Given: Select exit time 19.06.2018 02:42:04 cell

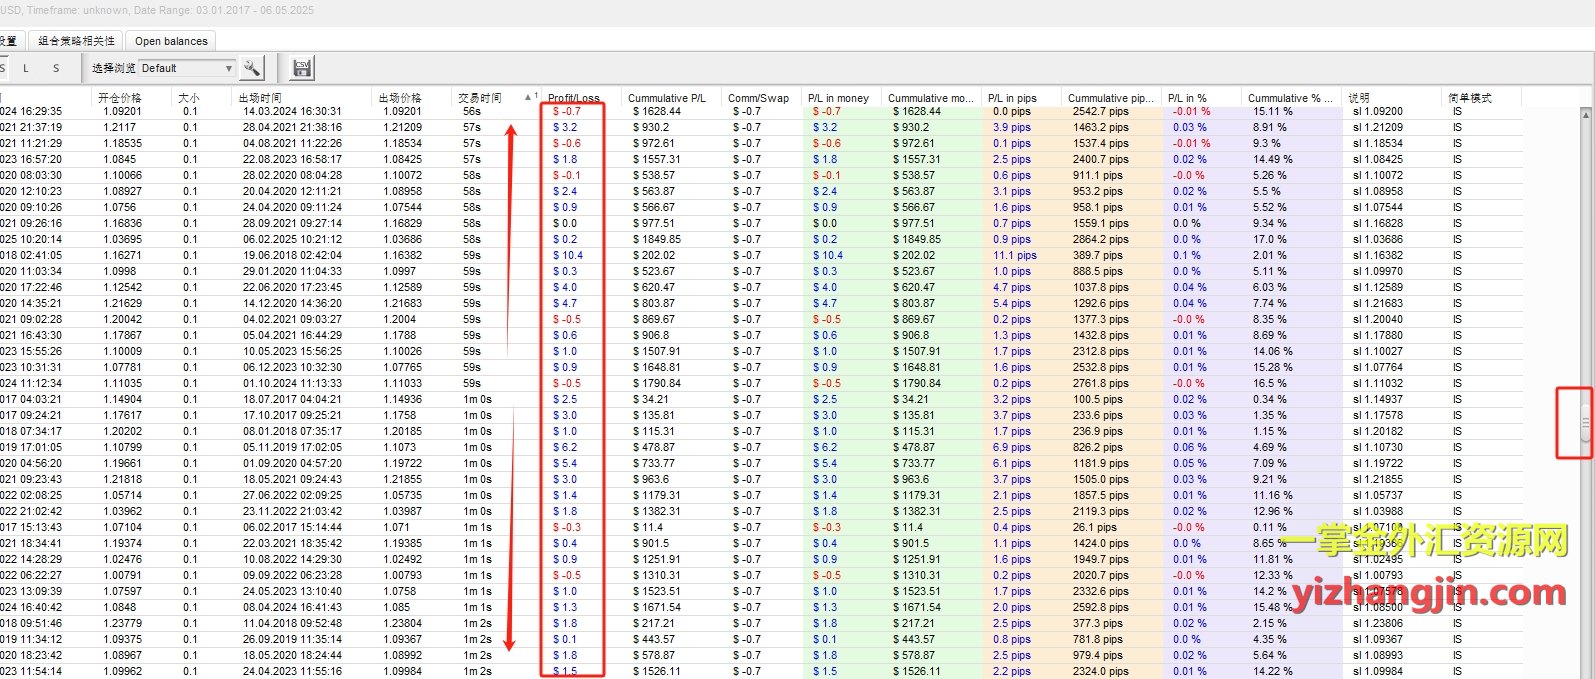Looking at the screenshot, I should click(x=292, y=255).
